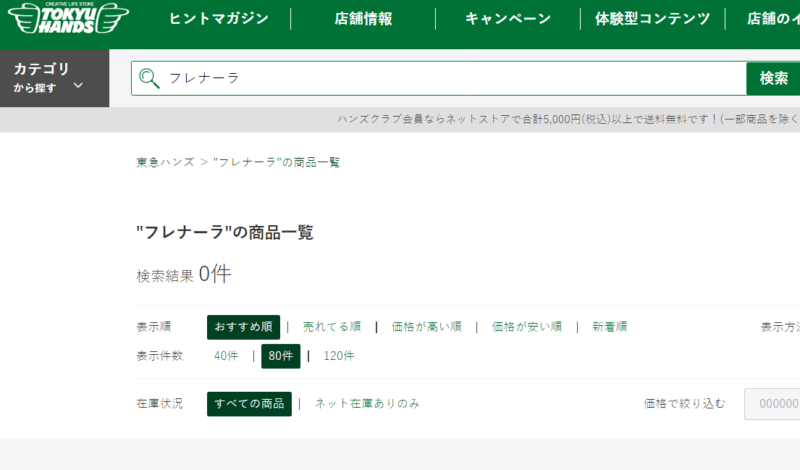
Task: Show 120件 per page
Action: point(339,356)
